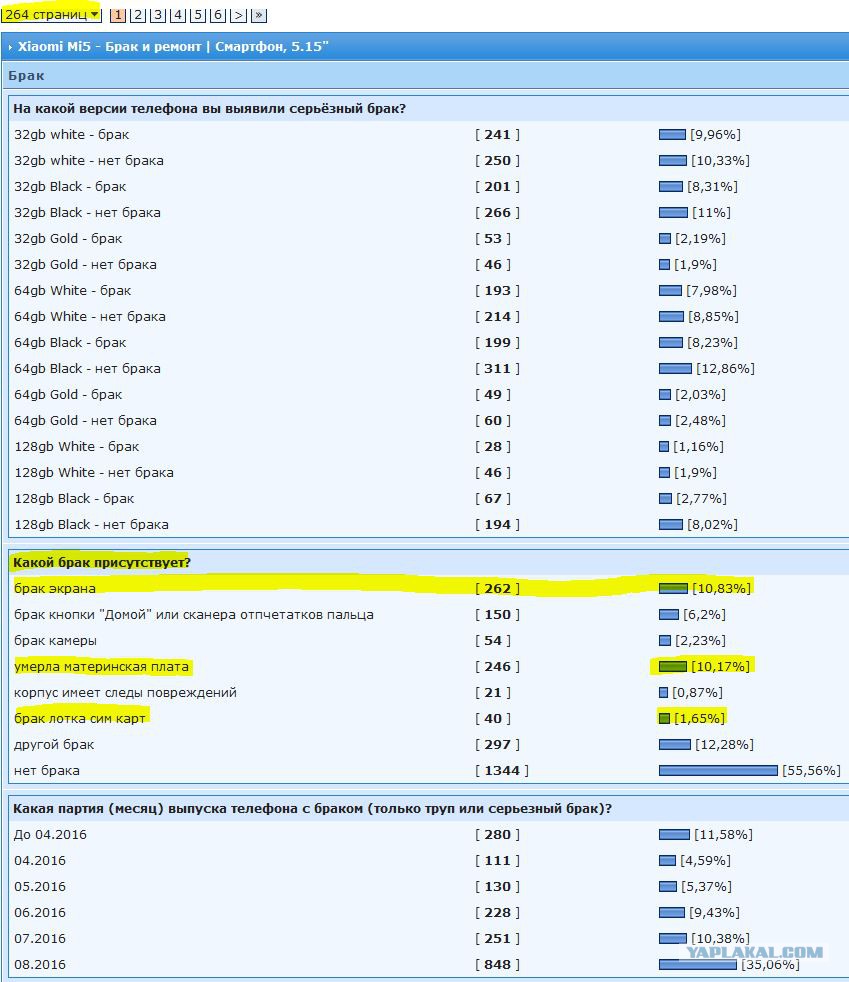The width and height of the screenshot is (849, 982).
Task: Open the Xiaomi Mi5 - Брак и ремонт topic title
Action: 173,46
